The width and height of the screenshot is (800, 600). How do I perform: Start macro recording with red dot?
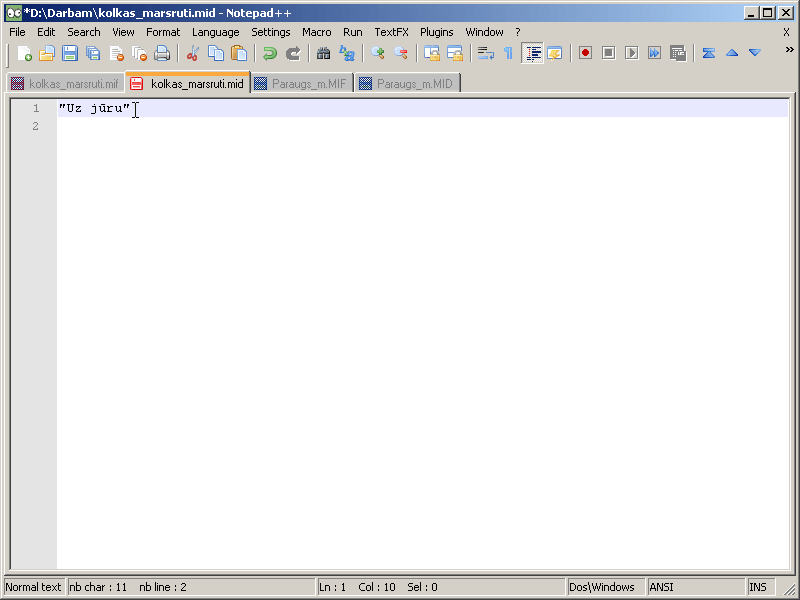click(x=585, y=53)
